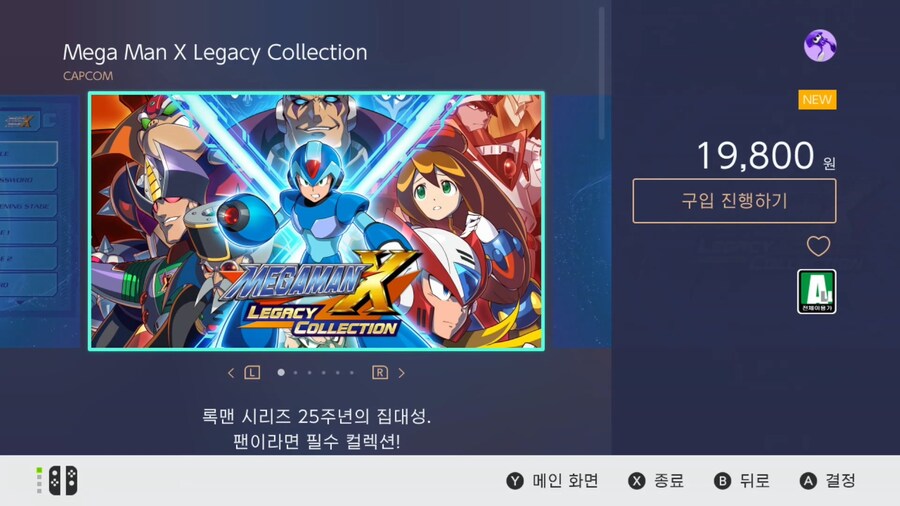Viewport: 900px width, 506px height.
Task: Click the vertical page scrollbar
Action: pos(602,73)
